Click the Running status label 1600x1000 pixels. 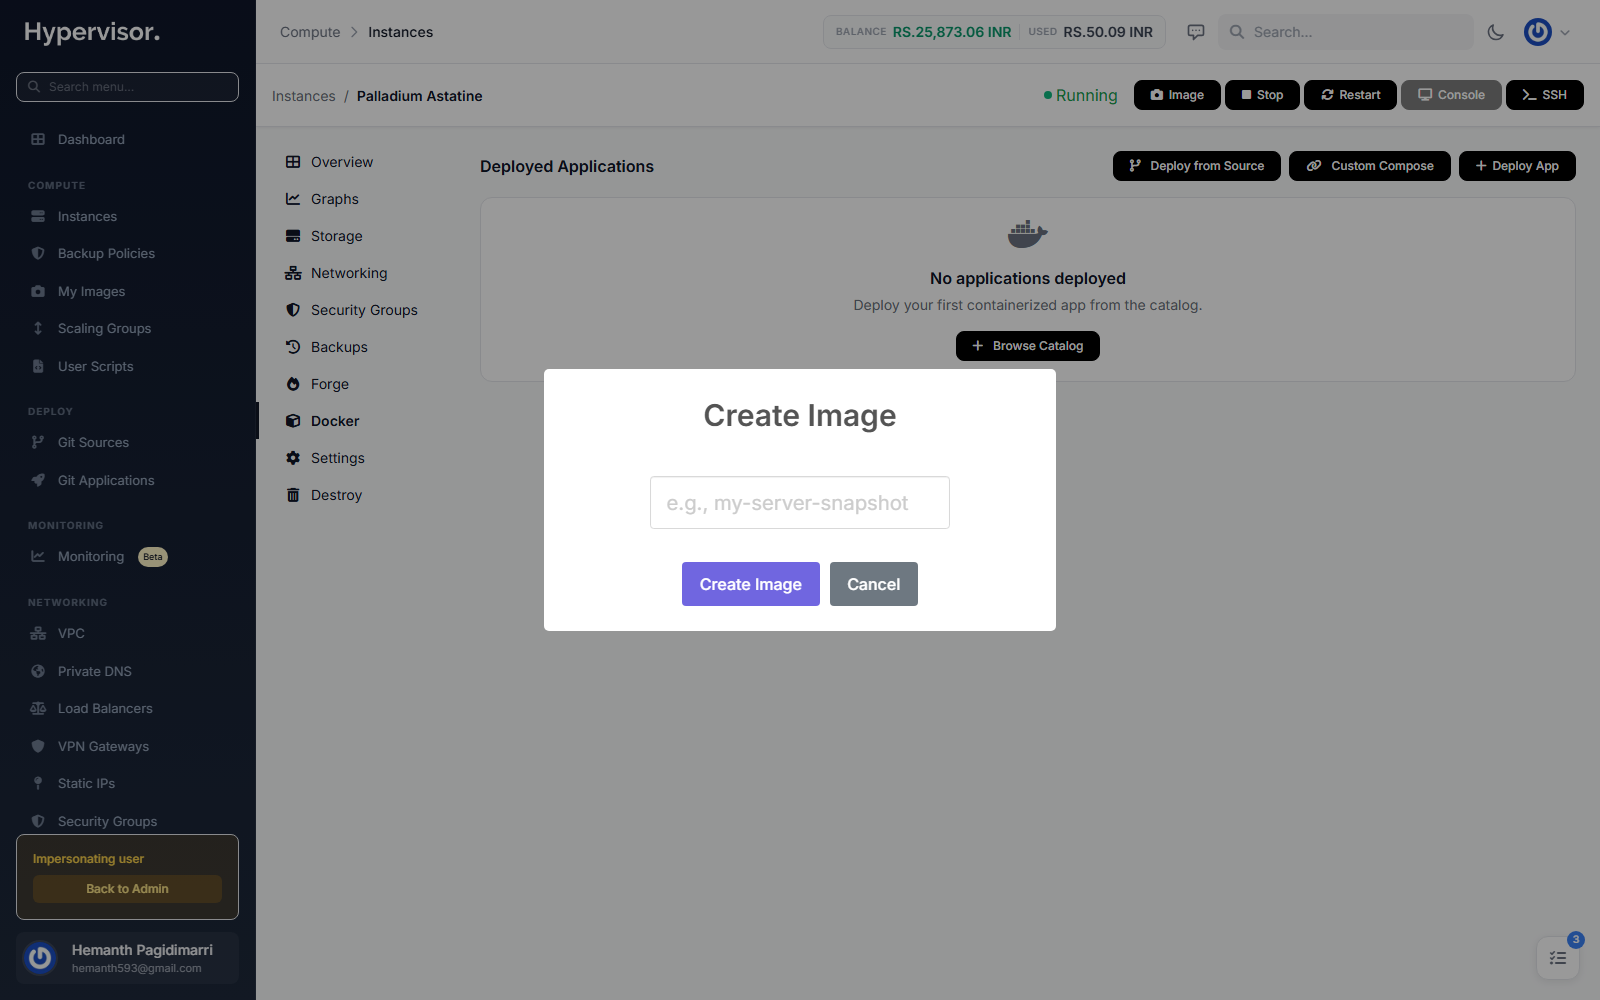tap(1086, 95)
